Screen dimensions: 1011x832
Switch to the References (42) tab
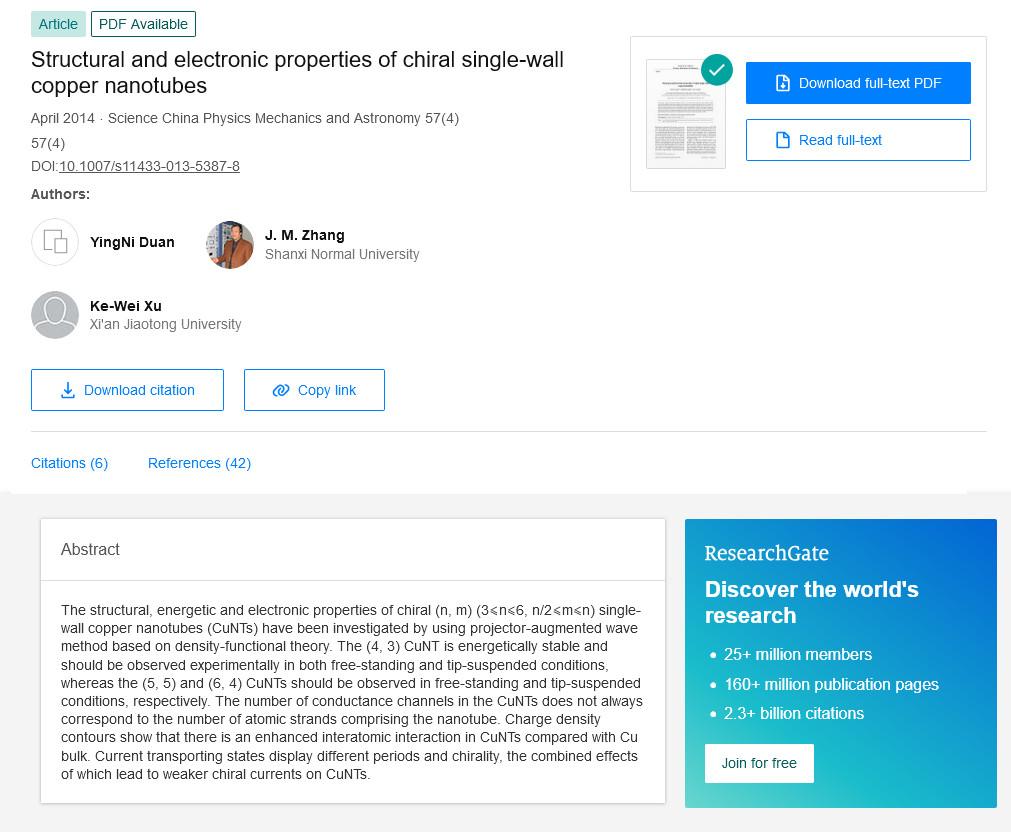click(199, 463)
